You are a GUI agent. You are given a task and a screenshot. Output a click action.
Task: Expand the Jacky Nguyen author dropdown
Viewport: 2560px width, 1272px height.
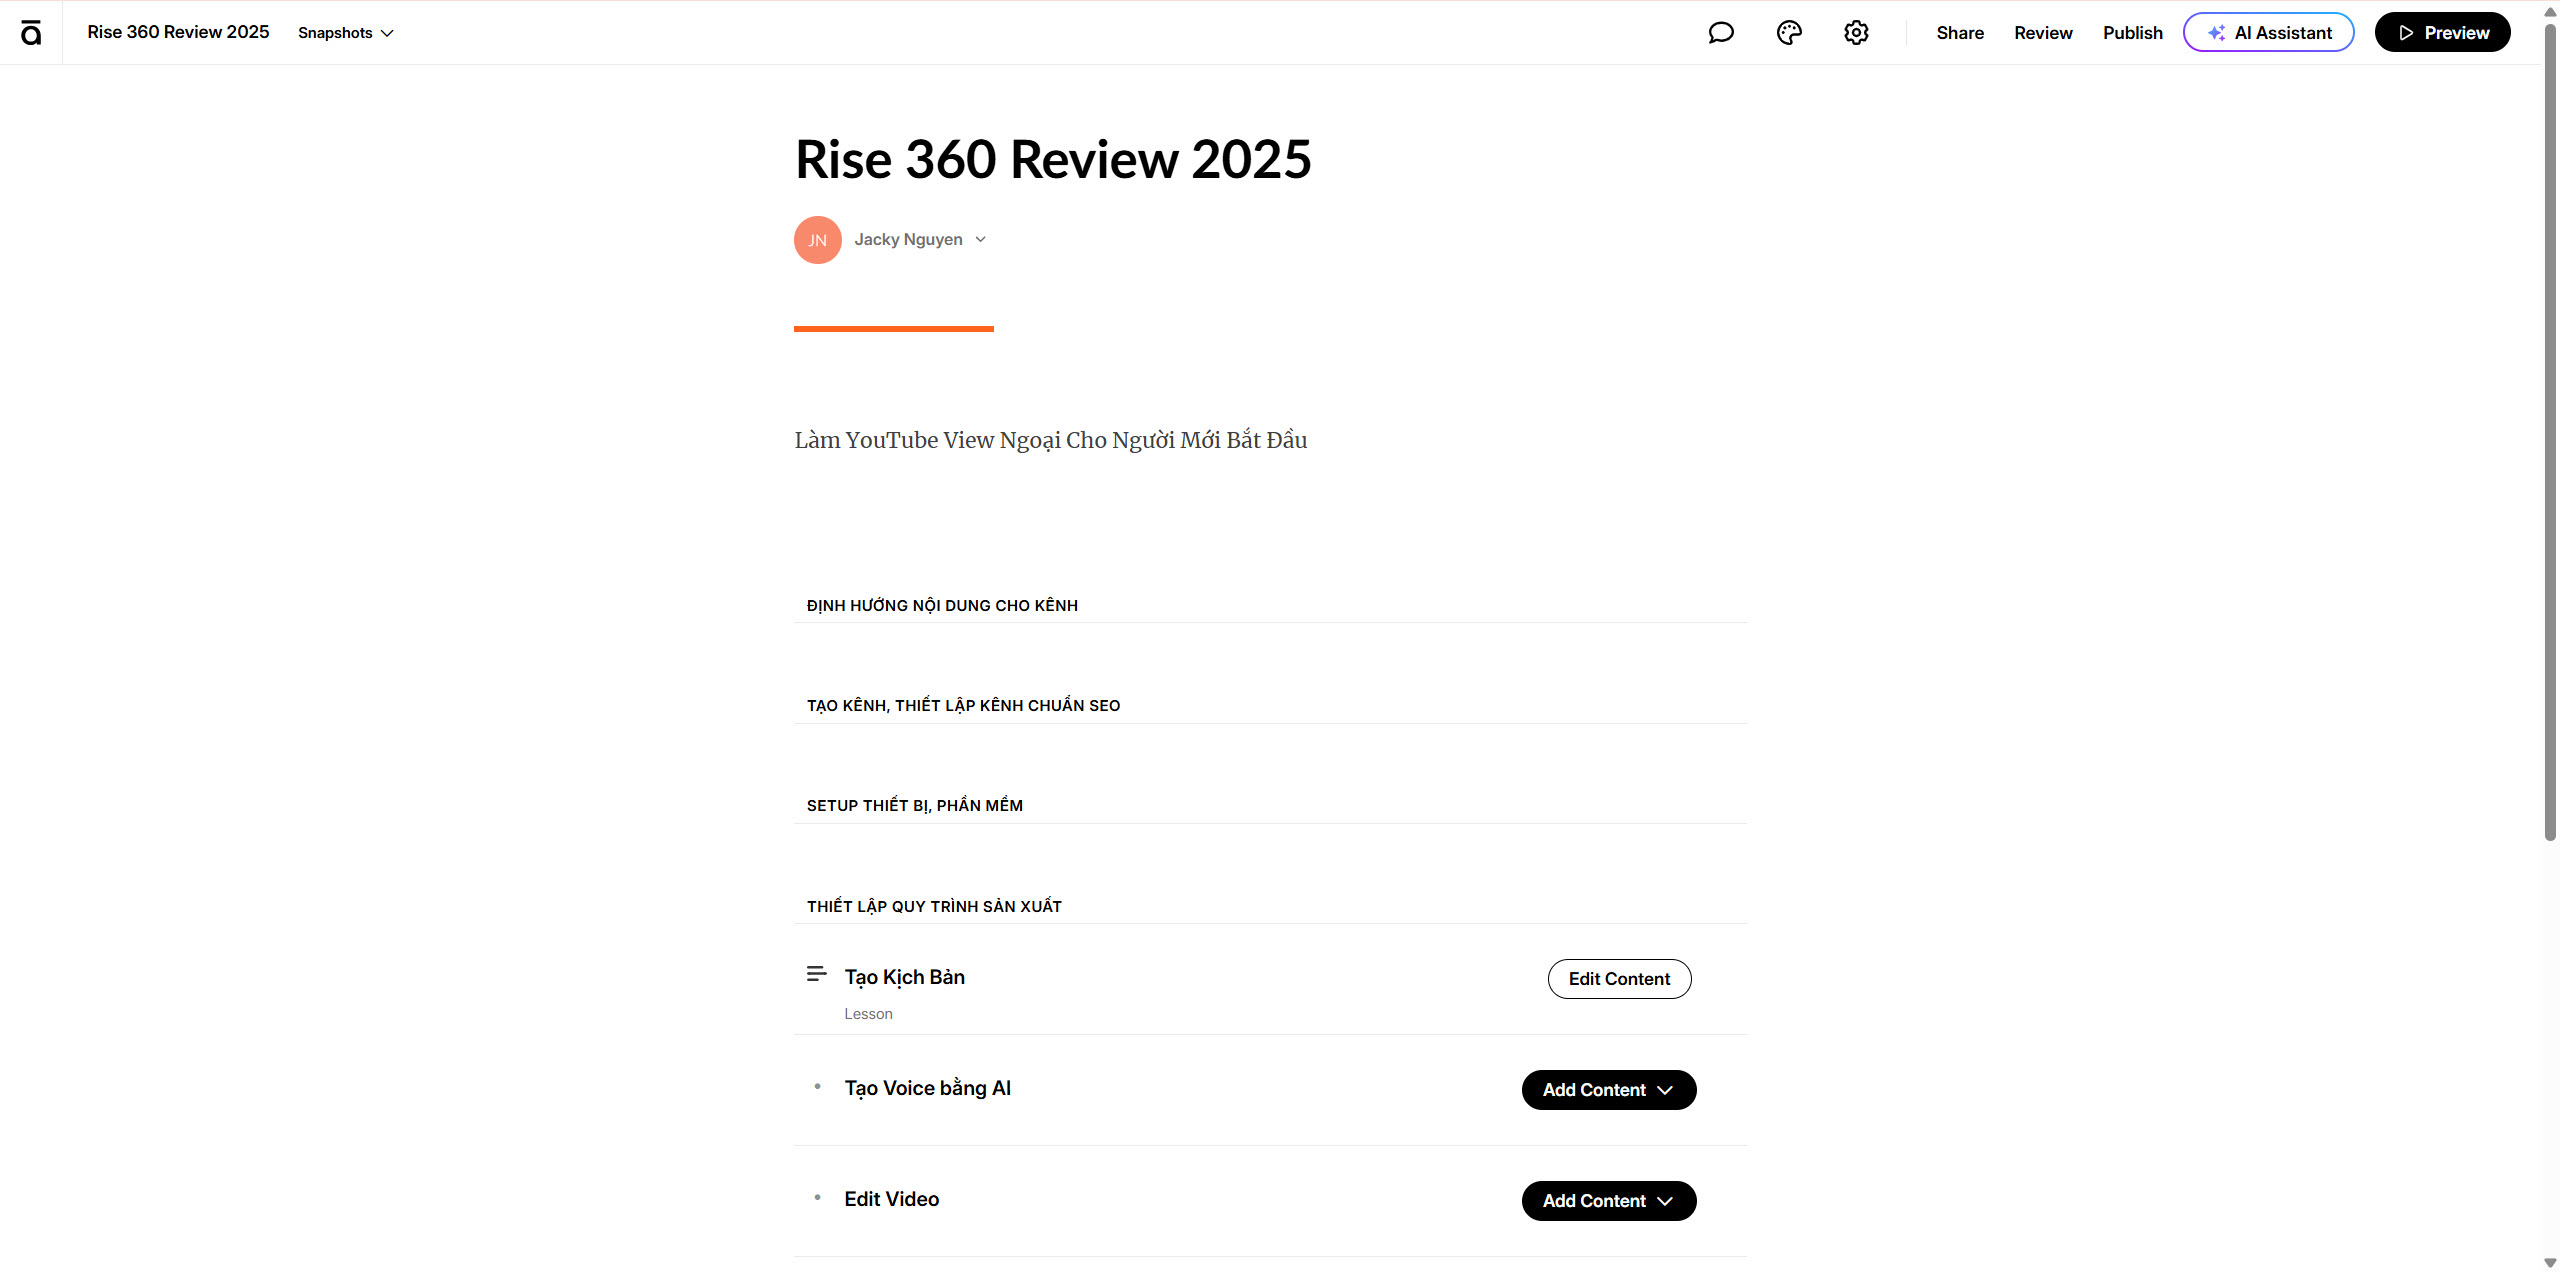[980, 240]
